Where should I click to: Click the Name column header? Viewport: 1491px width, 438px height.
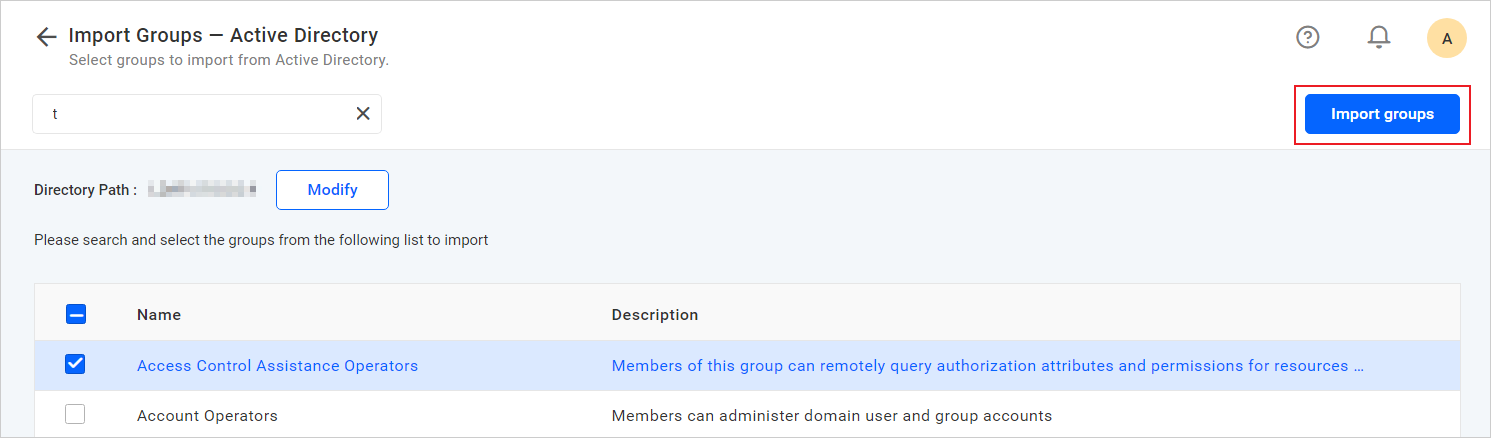pyautogui.click(x=159, y=315)
